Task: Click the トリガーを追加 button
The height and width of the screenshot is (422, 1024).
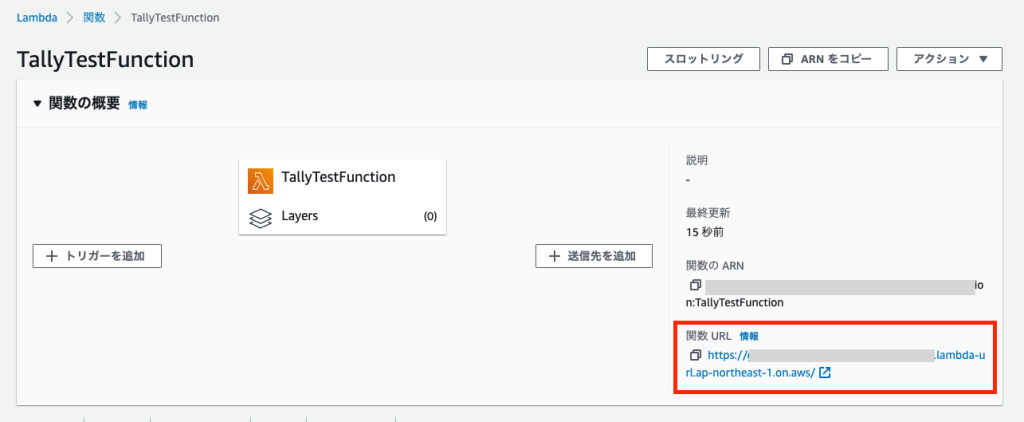Action: pos(97,256)
